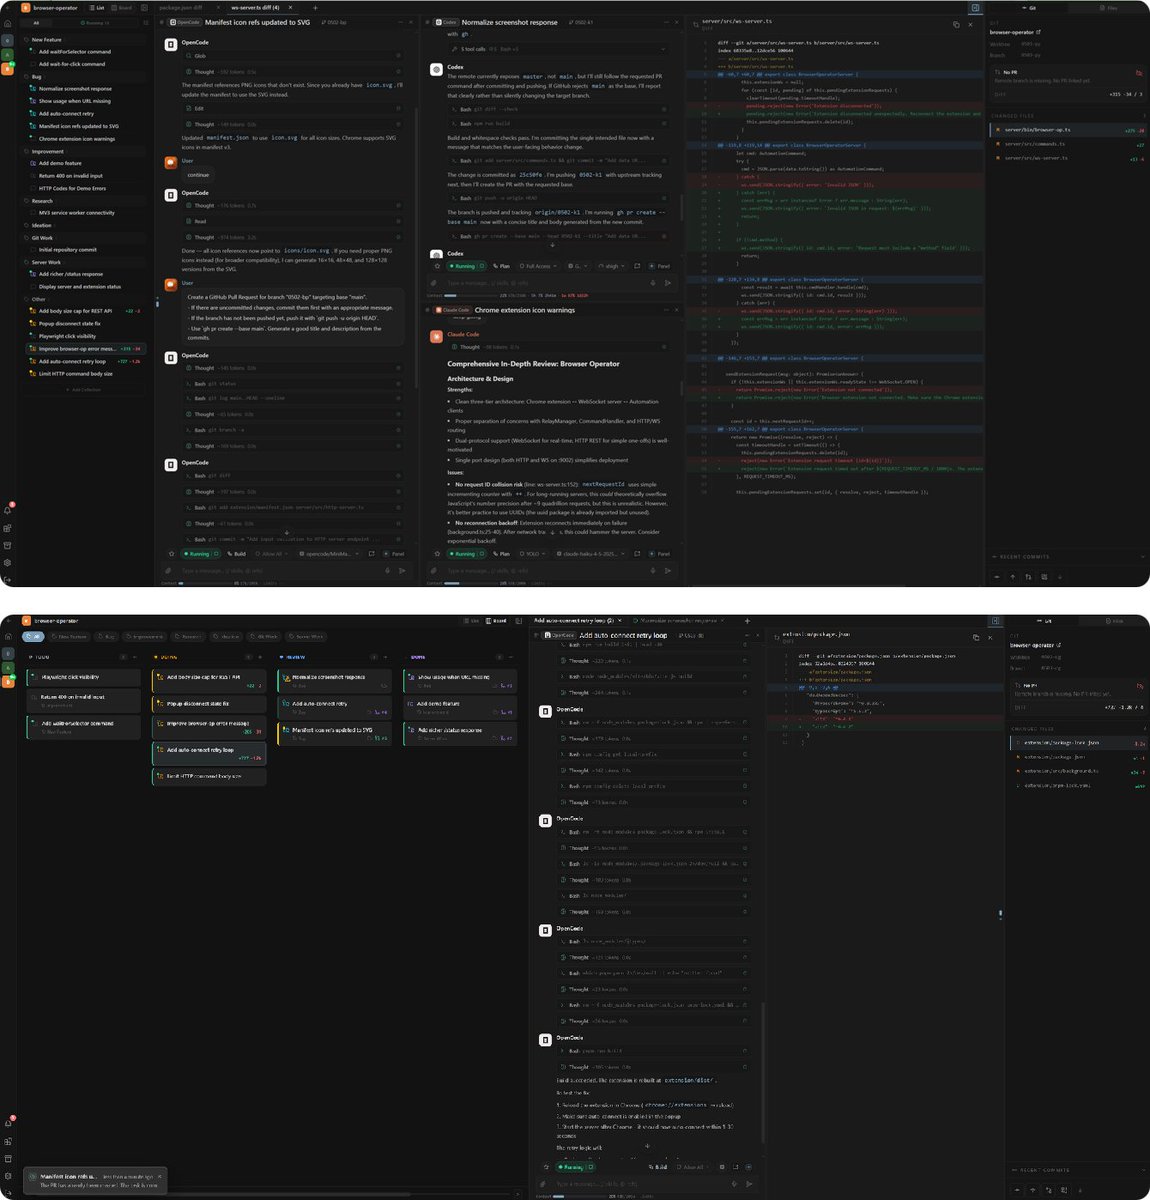The height and width of the screenshot is (1200, 1150).
Task: Open Add body size cap card on board
Action: 208,681
